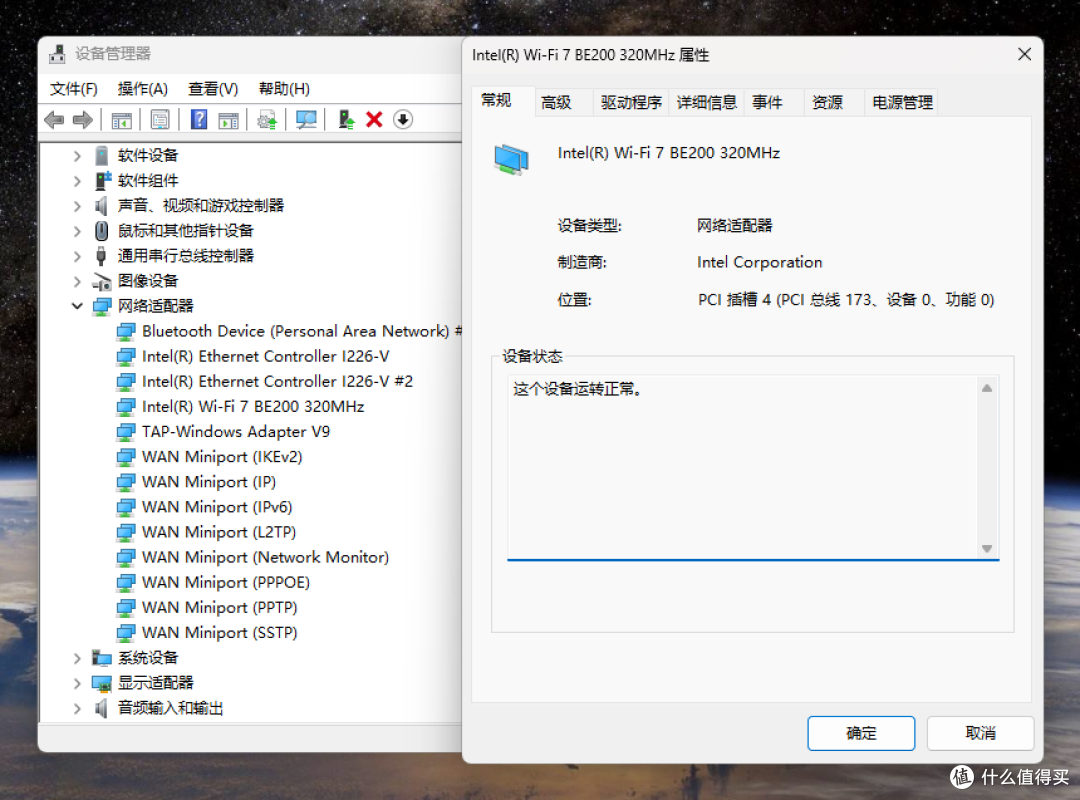The image size is (1080, 800).
Task: Switch to the 电源管理 tab
Action: tap(902, 103)
